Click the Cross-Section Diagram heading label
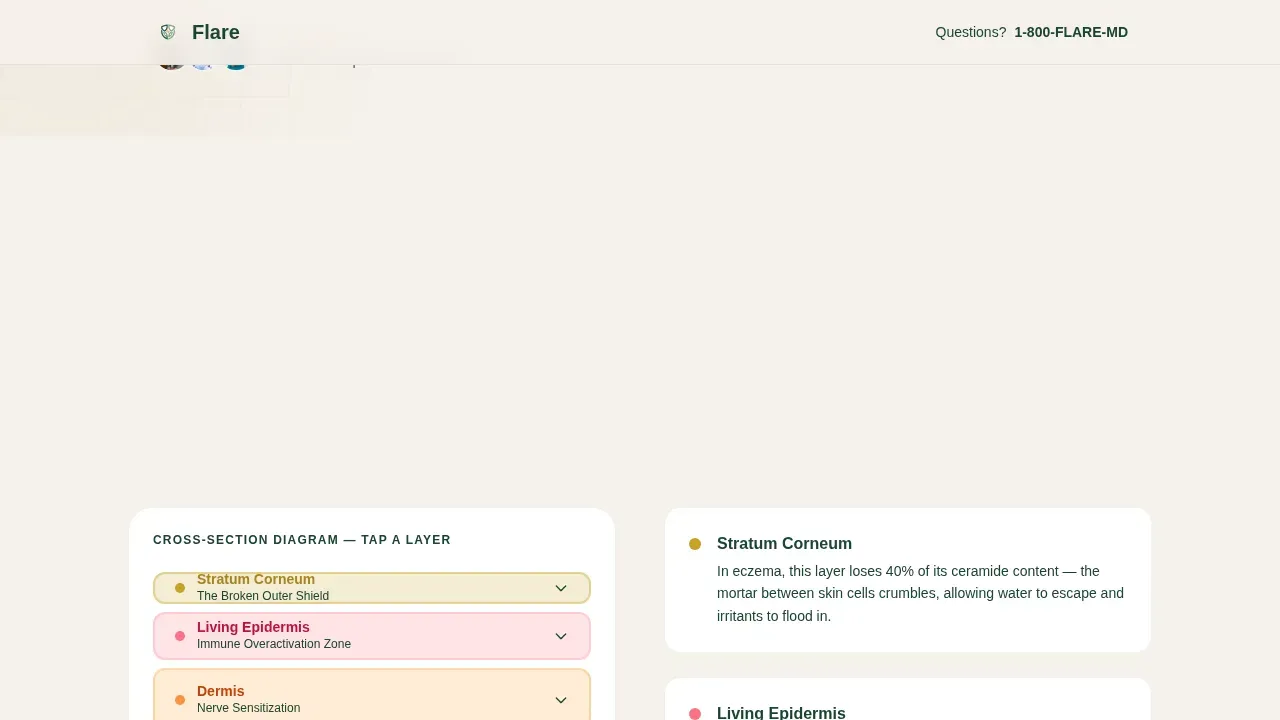The width and height of the screenshot is (1280, 720). coord(302,540)
